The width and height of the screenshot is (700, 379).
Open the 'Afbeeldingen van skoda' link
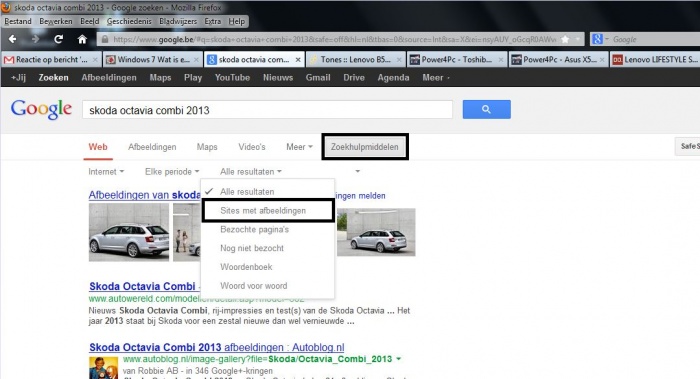coord(144,195)
